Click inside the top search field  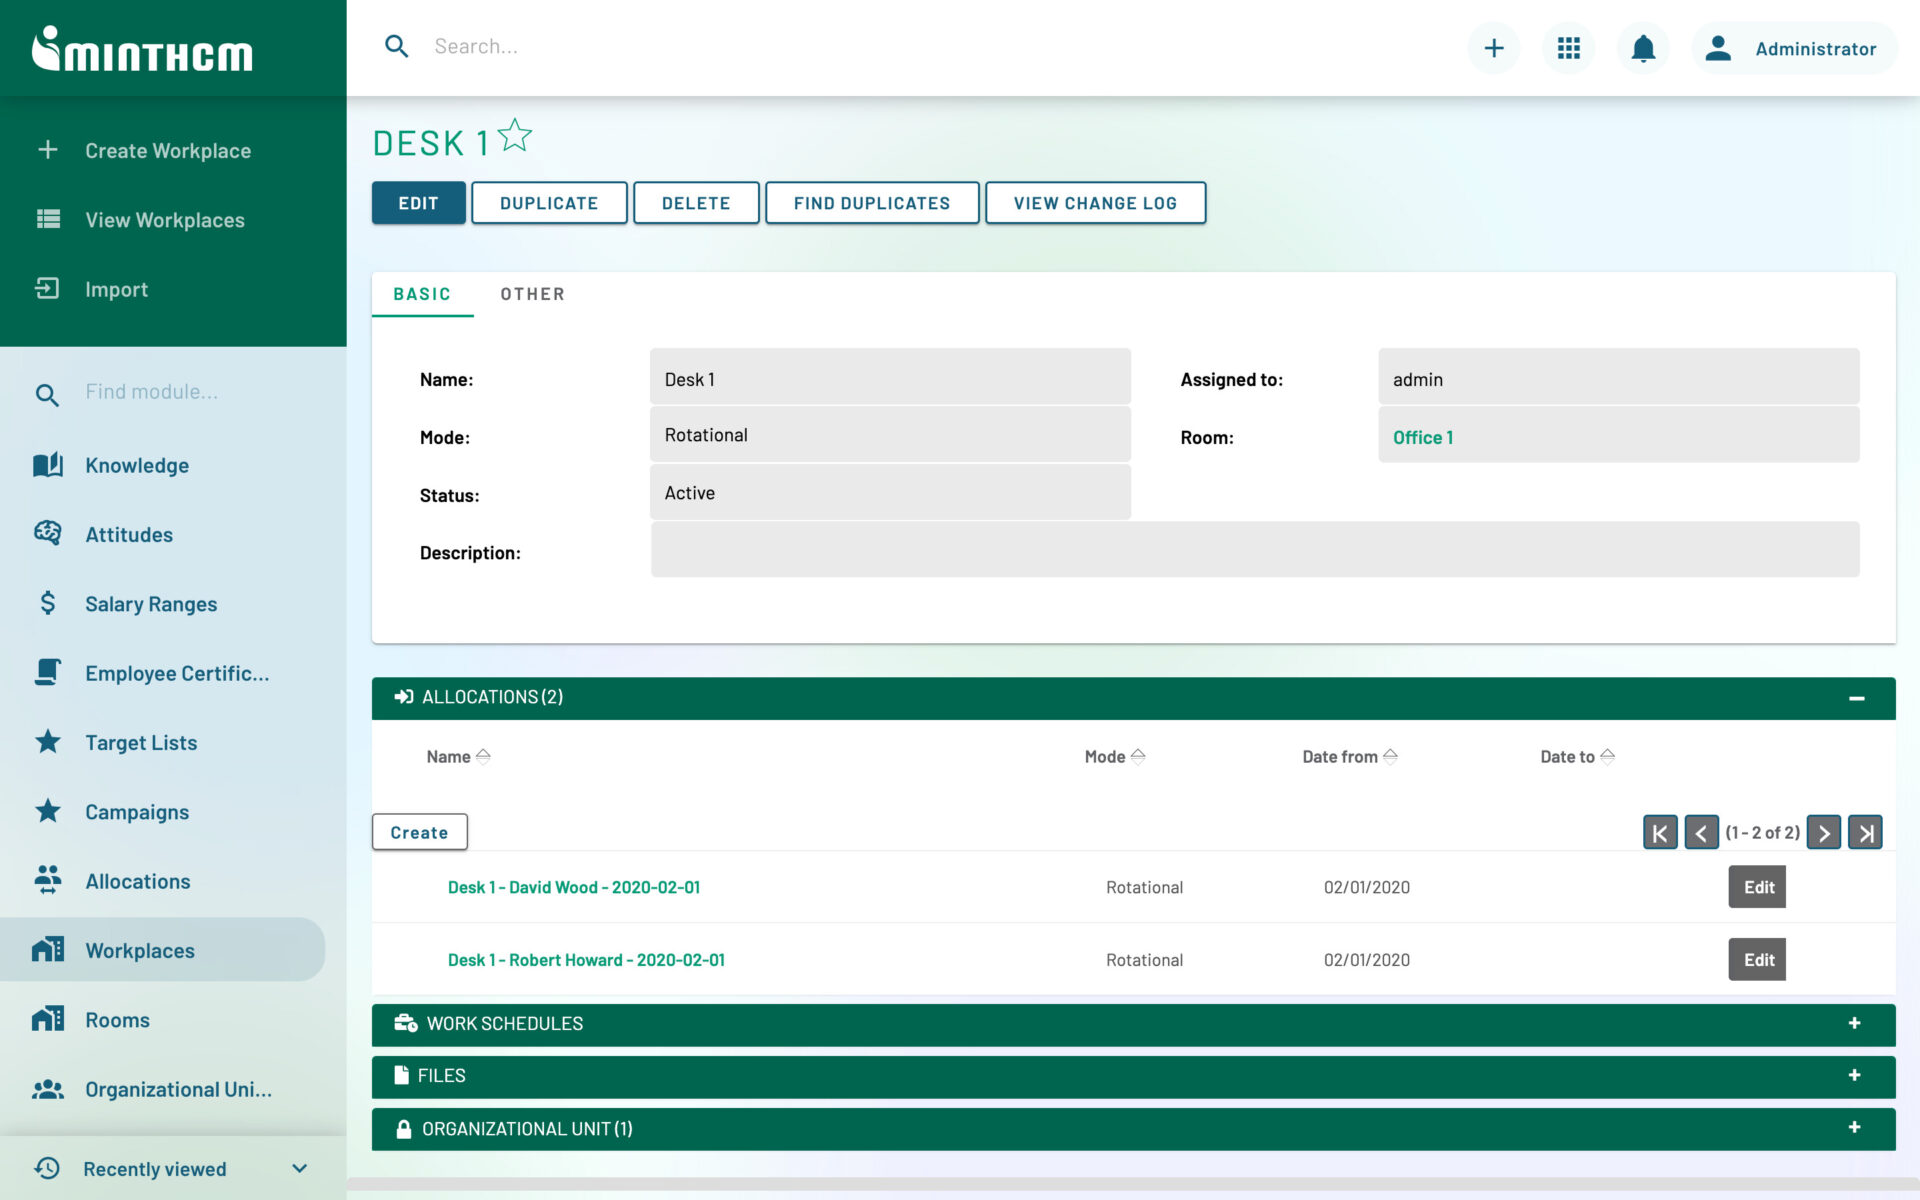(x=600, y=46)
